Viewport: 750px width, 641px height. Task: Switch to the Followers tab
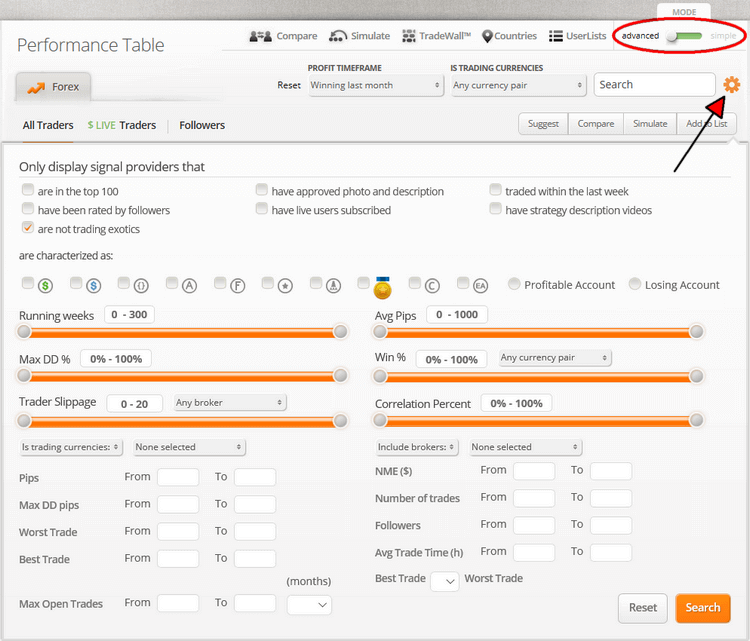(x=202, y=125)
